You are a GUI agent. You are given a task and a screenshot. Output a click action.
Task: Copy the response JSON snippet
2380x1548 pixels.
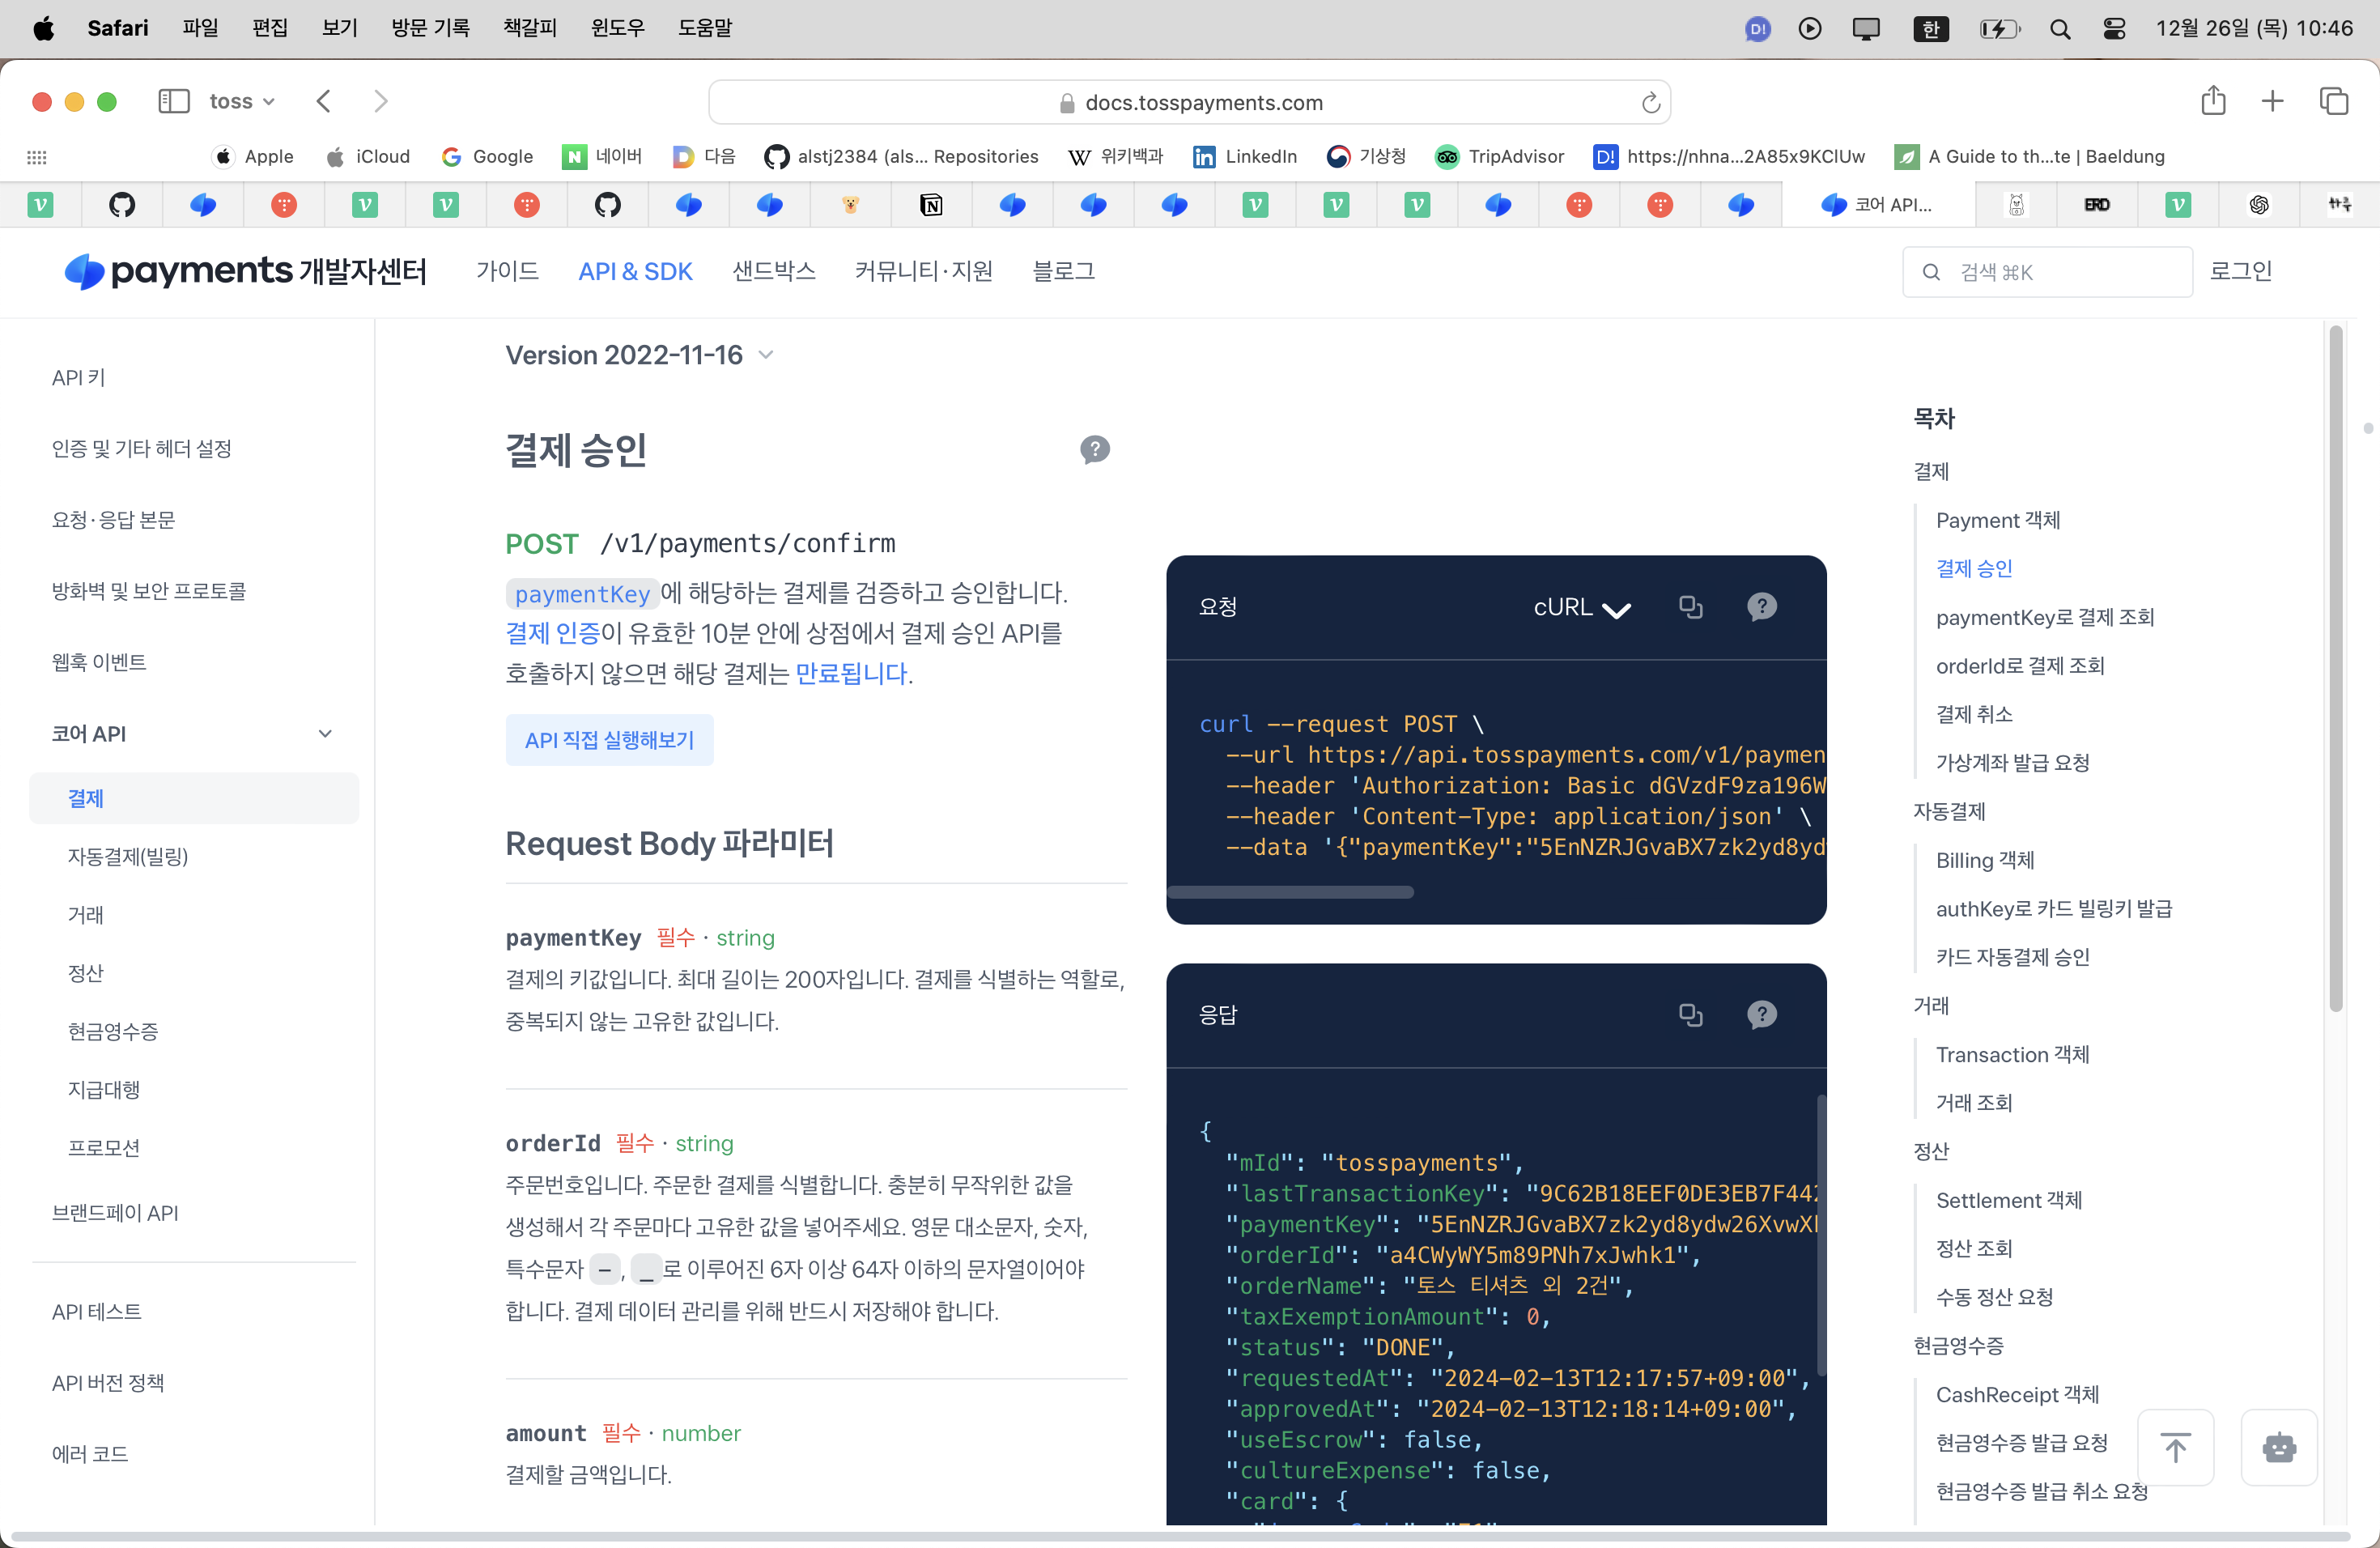[x=1690, y=1015]
